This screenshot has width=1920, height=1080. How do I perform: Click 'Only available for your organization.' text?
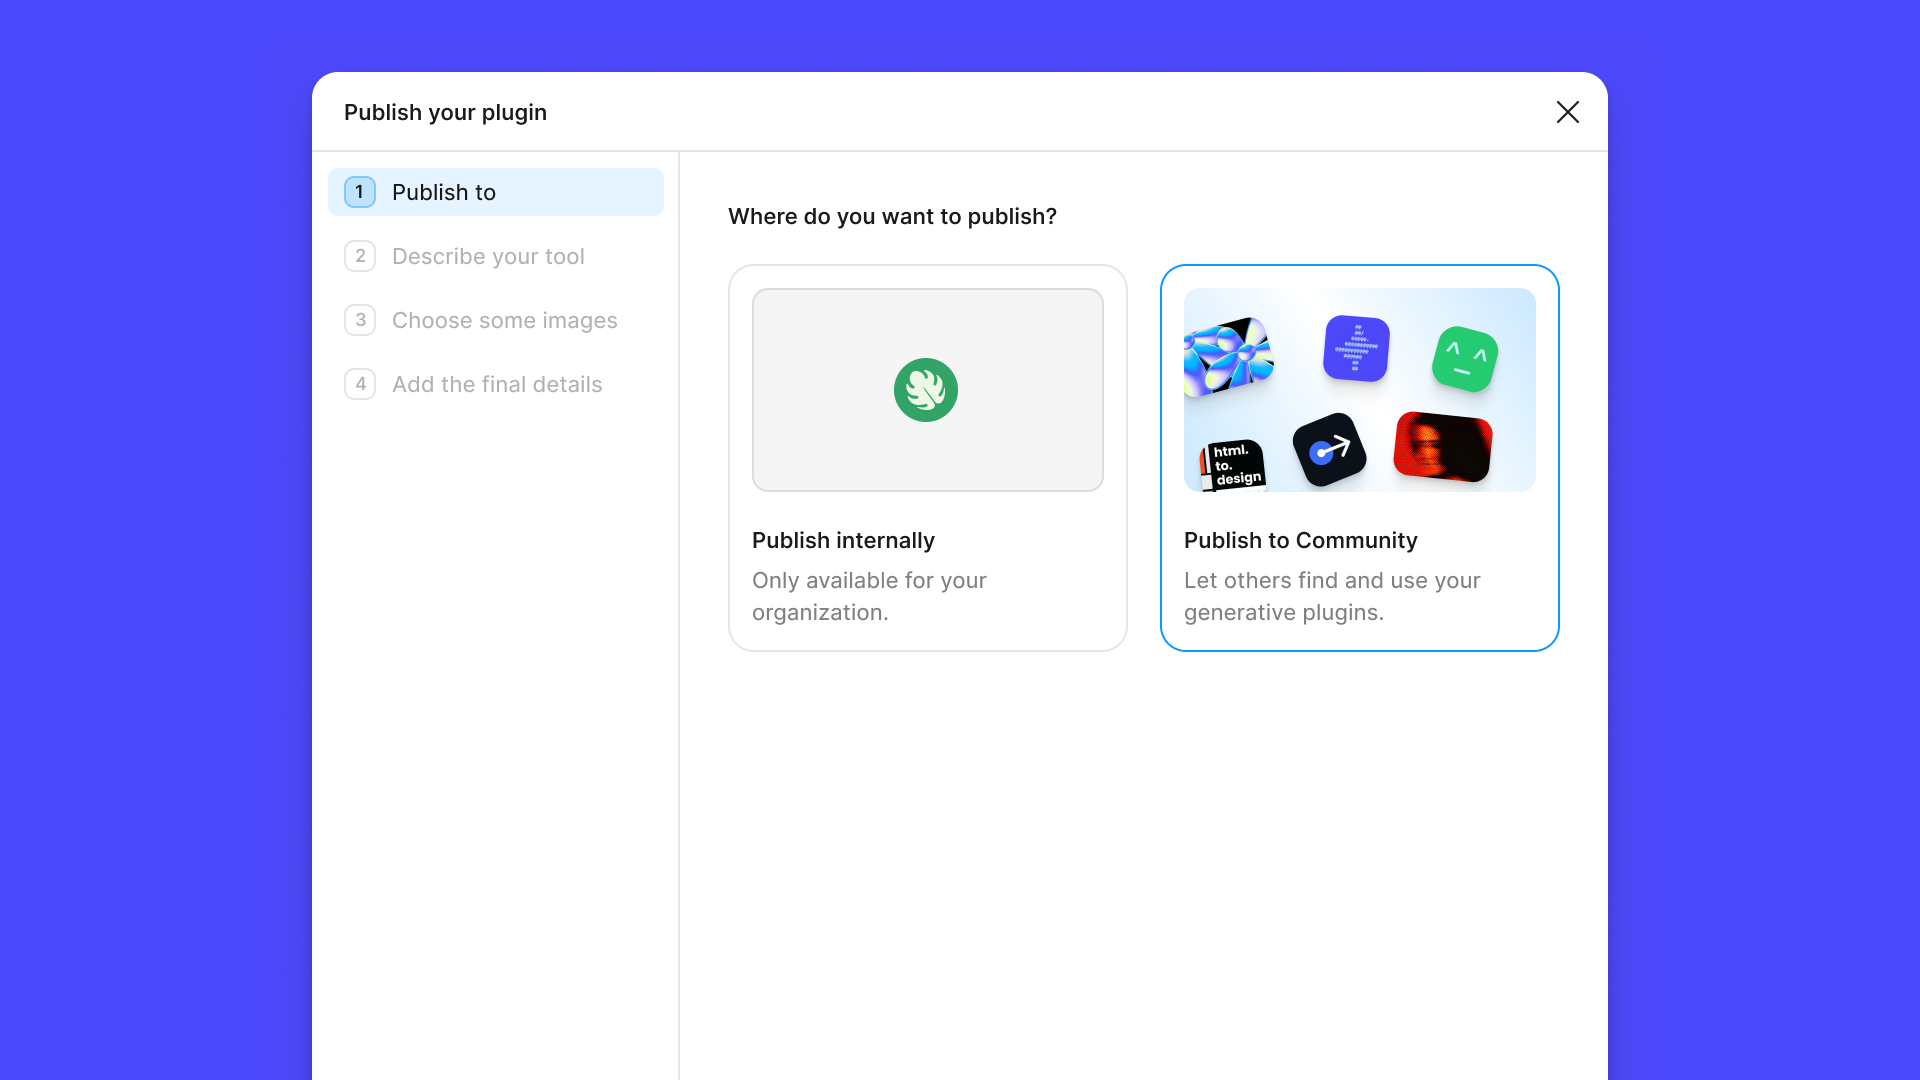[x=869, y=596]
